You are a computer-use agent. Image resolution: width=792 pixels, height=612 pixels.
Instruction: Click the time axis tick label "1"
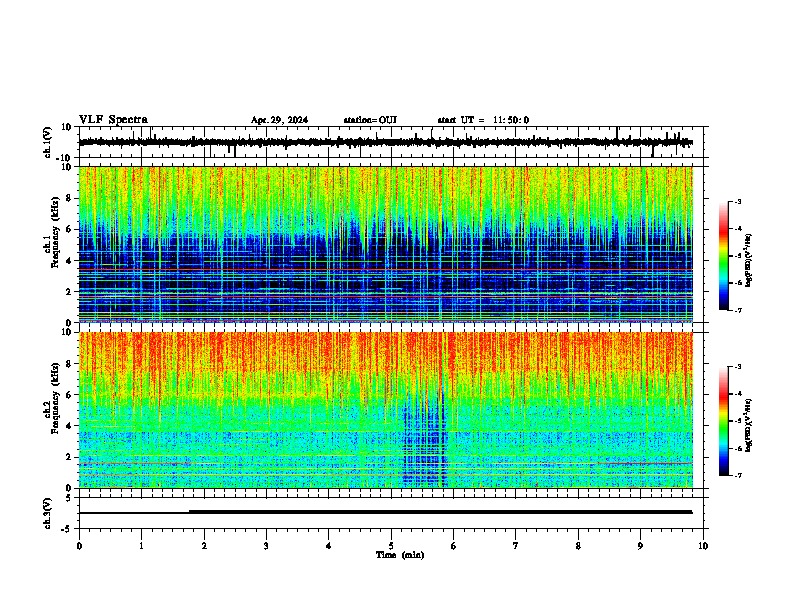141,546
